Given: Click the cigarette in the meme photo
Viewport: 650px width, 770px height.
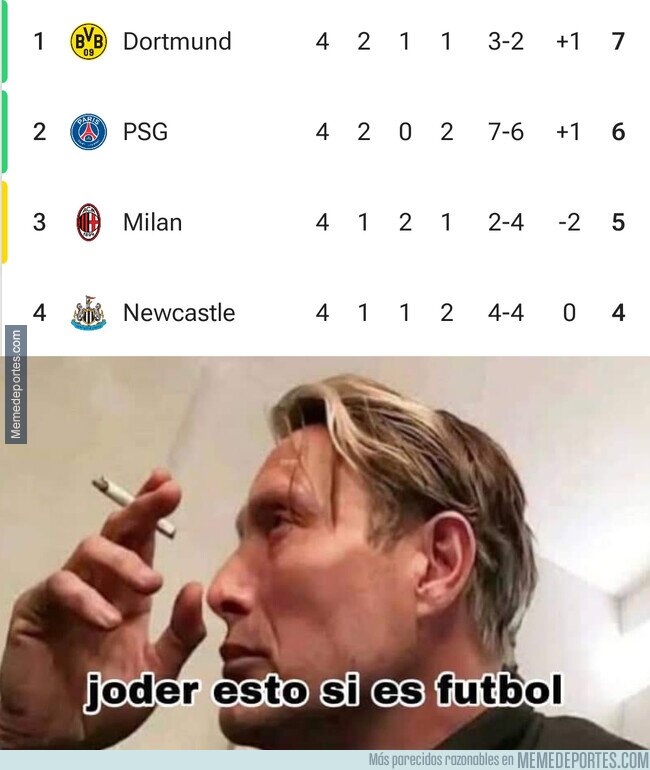Looking at the screenshot, I should [134, 506].
